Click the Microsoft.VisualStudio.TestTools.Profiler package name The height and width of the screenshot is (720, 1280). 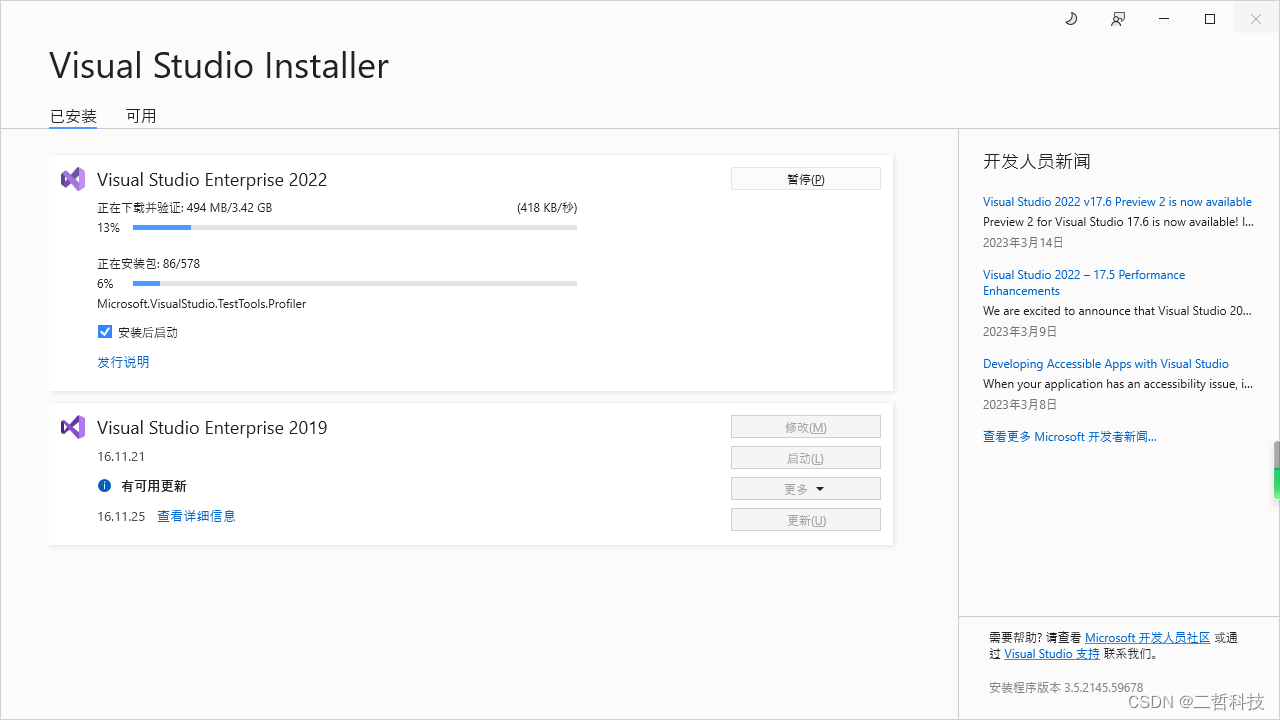(201, 304)
